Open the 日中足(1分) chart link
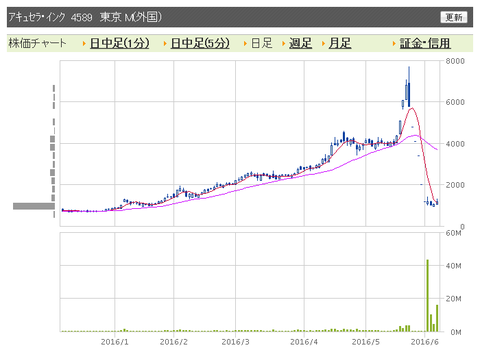 (x=120, y=43)
